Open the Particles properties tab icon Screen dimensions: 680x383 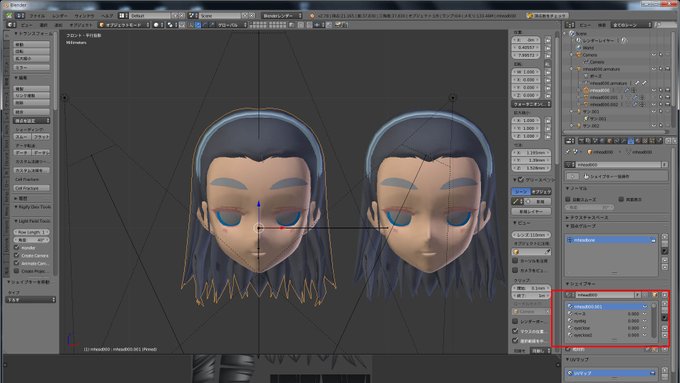[652, 141]
